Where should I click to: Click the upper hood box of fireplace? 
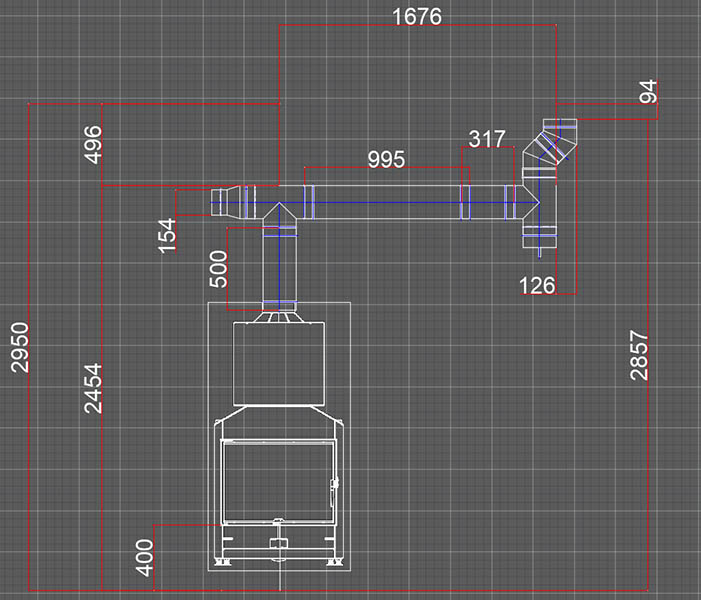279,363
